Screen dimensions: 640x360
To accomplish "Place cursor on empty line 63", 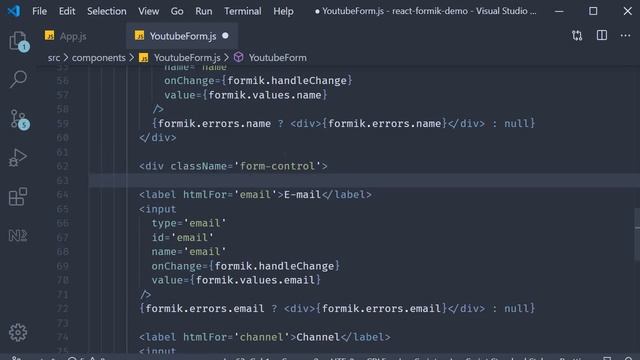I will (363, 180).
